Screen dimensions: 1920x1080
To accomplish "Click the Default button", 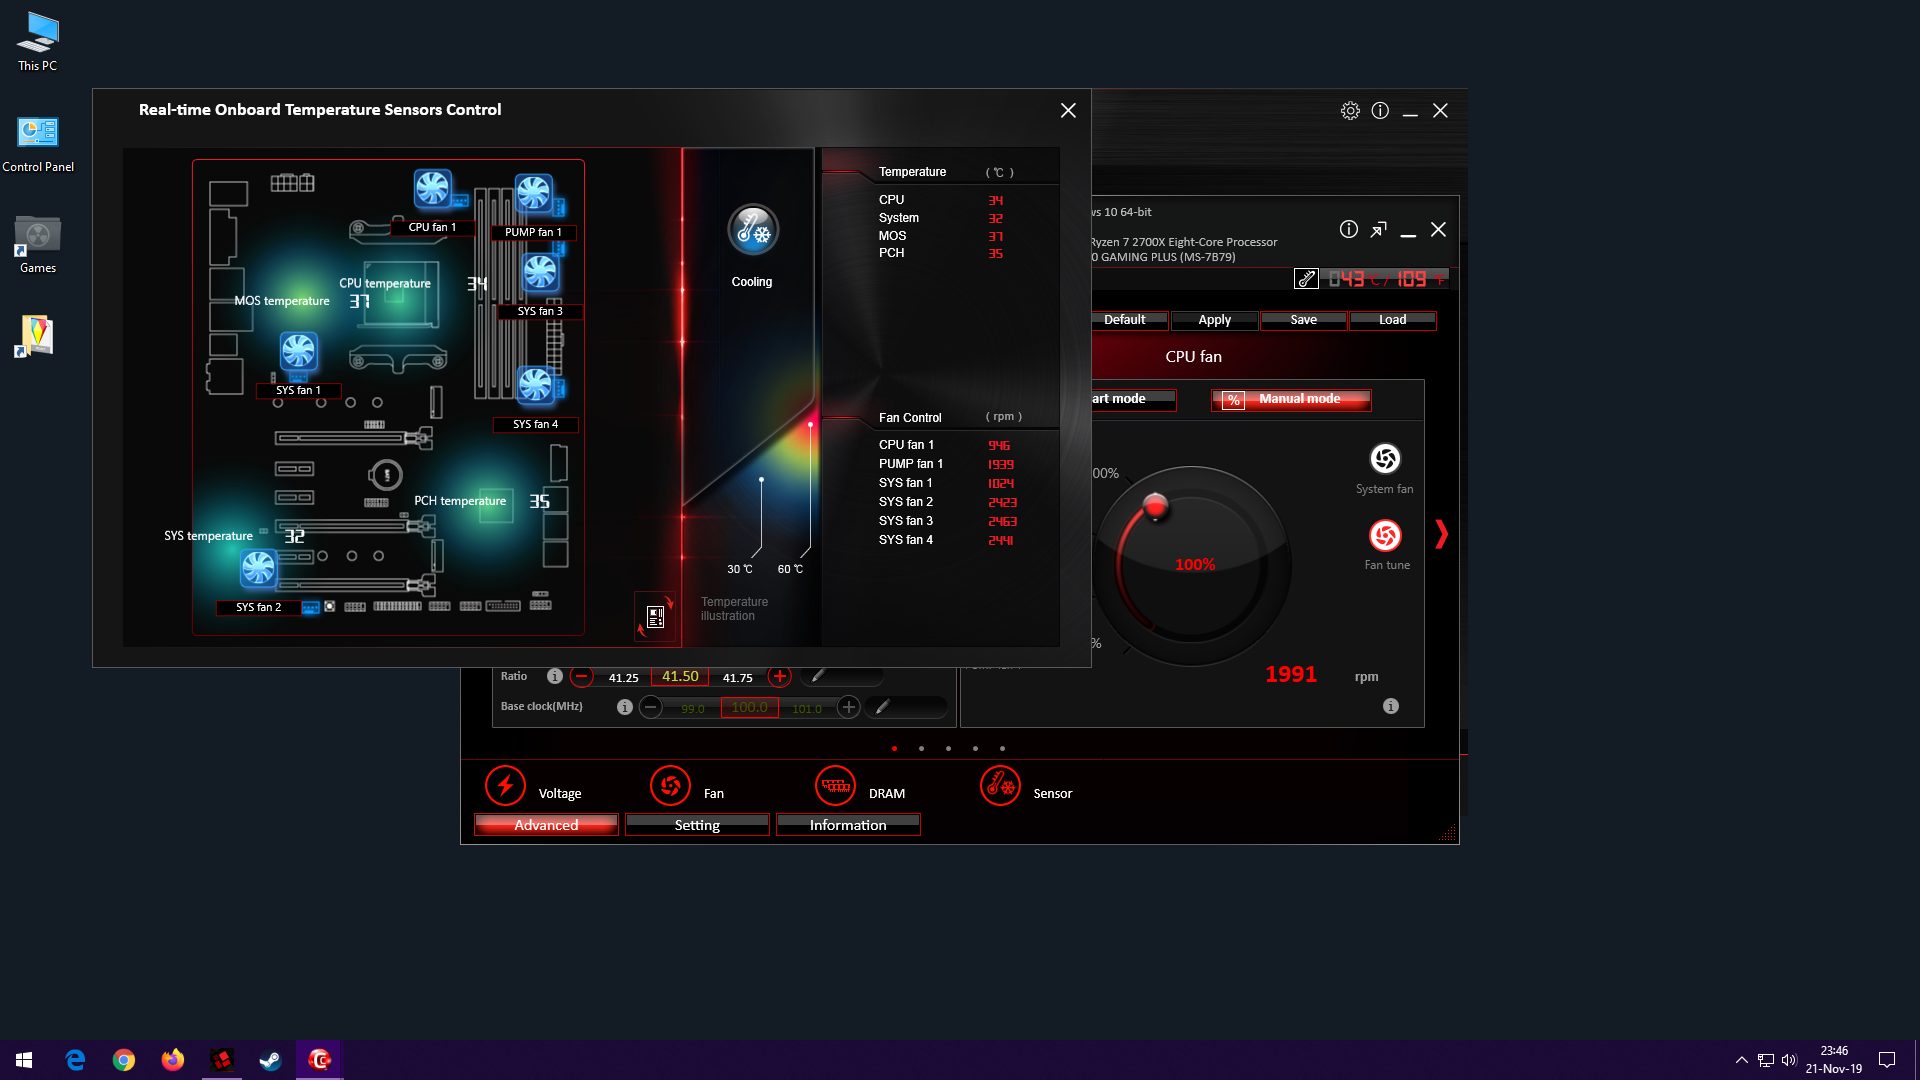I will pos(1128,320).
